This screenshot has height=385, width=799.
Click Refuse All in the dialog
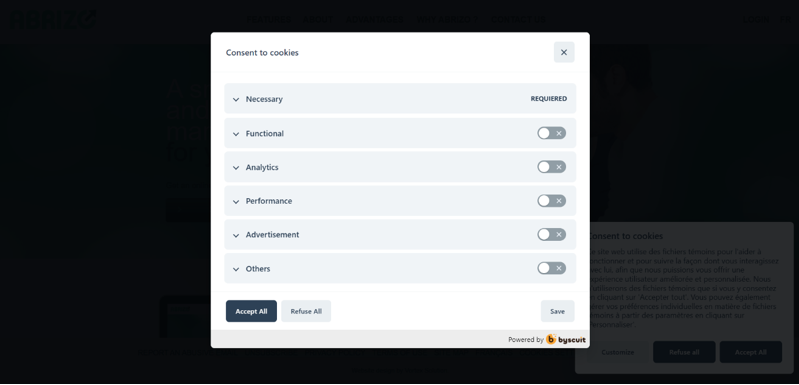click(306, 311)
